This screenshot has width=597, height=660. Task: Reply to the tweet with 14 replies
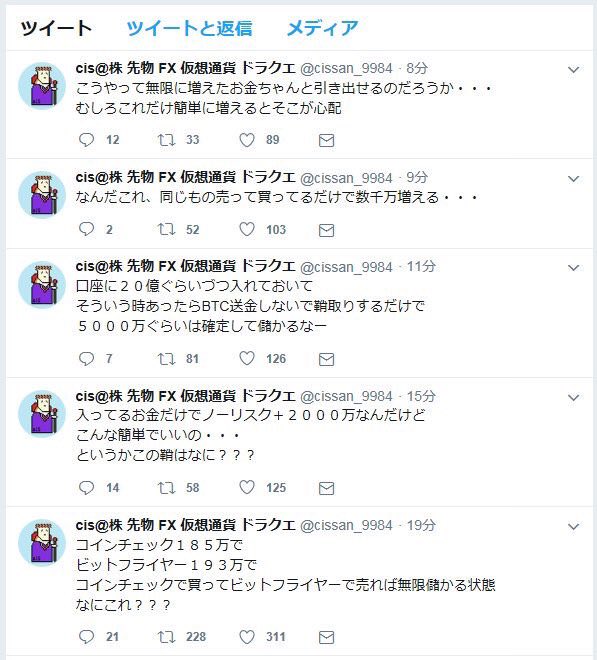(x=86, y=488)
